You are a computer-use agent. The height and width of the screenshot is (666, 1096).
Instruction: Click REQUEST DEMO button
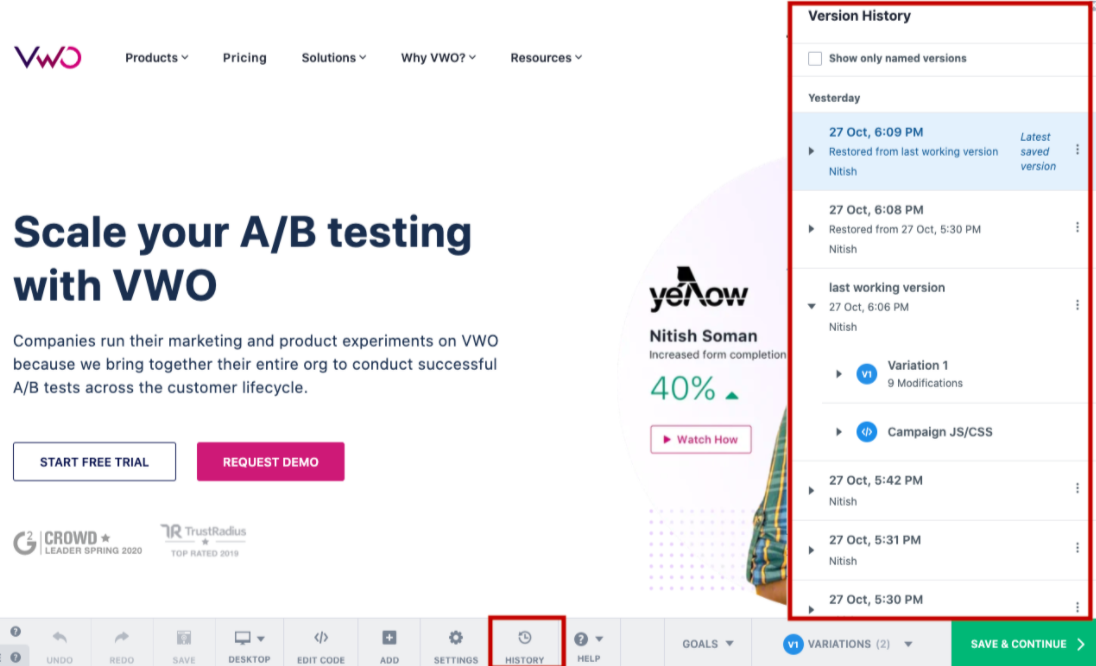271,461
